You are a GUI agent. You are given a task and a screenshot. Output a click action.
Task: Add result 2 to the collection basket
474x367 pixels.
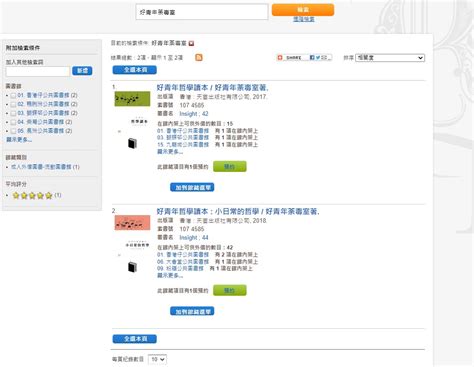192,311
